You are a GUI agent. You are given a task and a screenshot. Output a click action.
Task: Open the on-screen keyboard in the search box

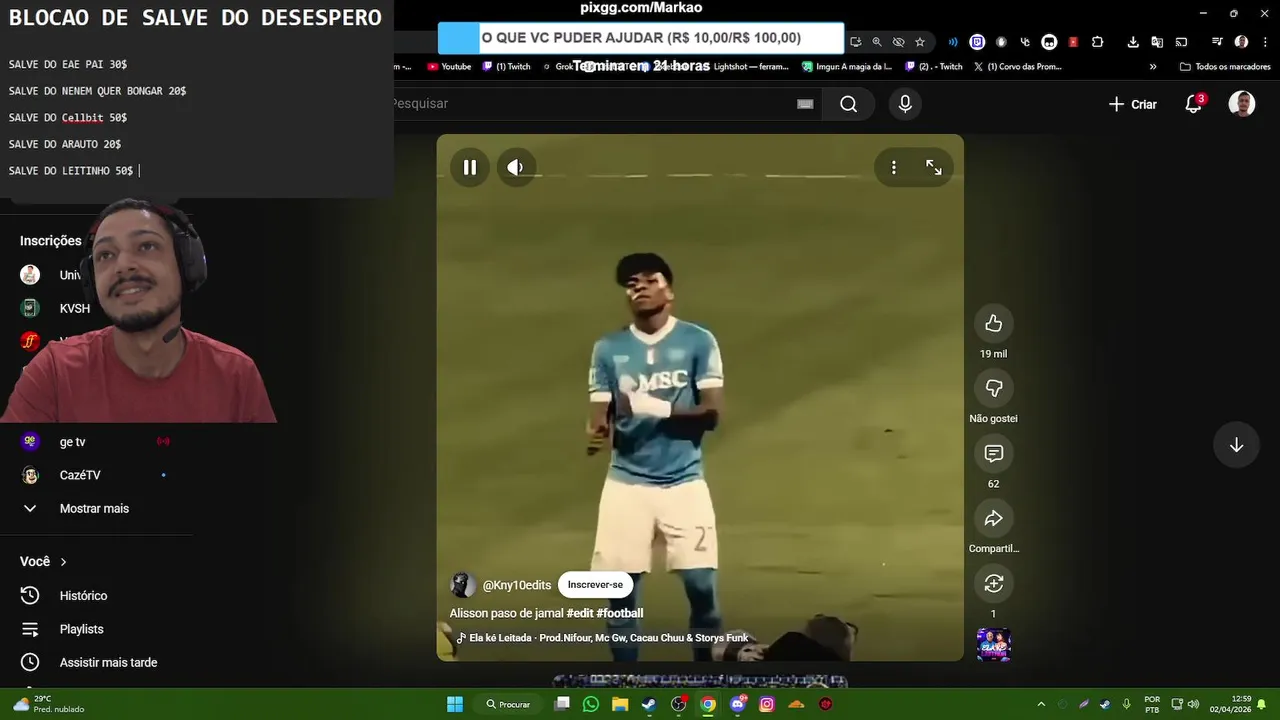click(x=805, y=104)
